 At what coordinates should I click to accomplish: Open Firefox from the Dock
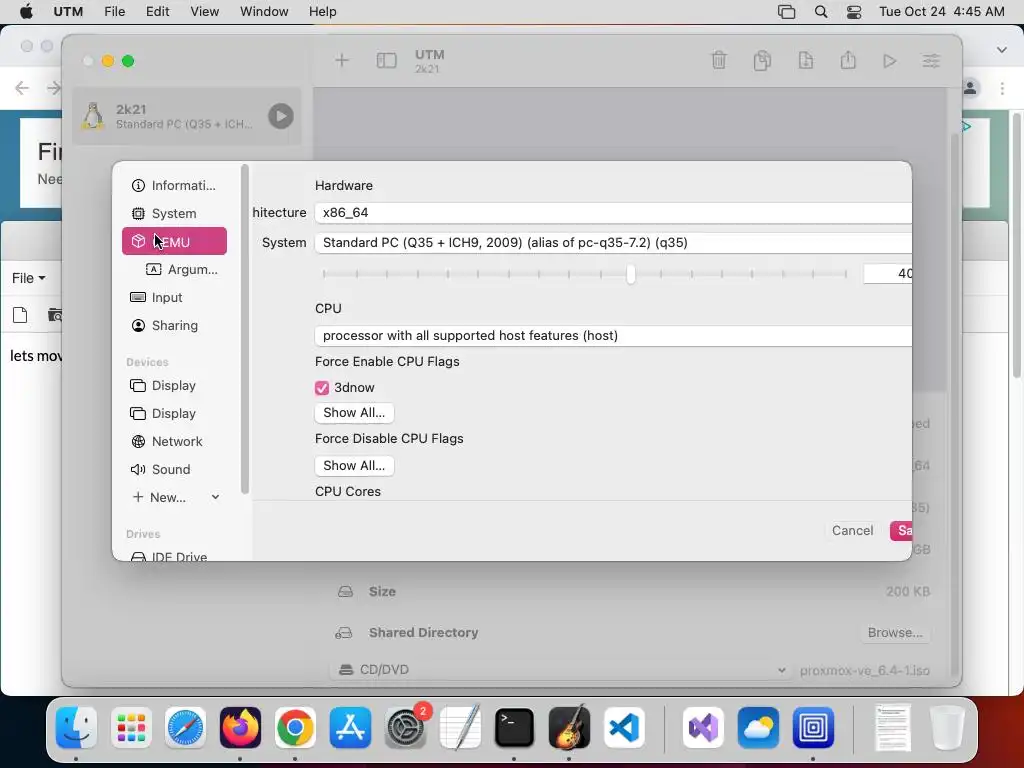pos(240,727)
